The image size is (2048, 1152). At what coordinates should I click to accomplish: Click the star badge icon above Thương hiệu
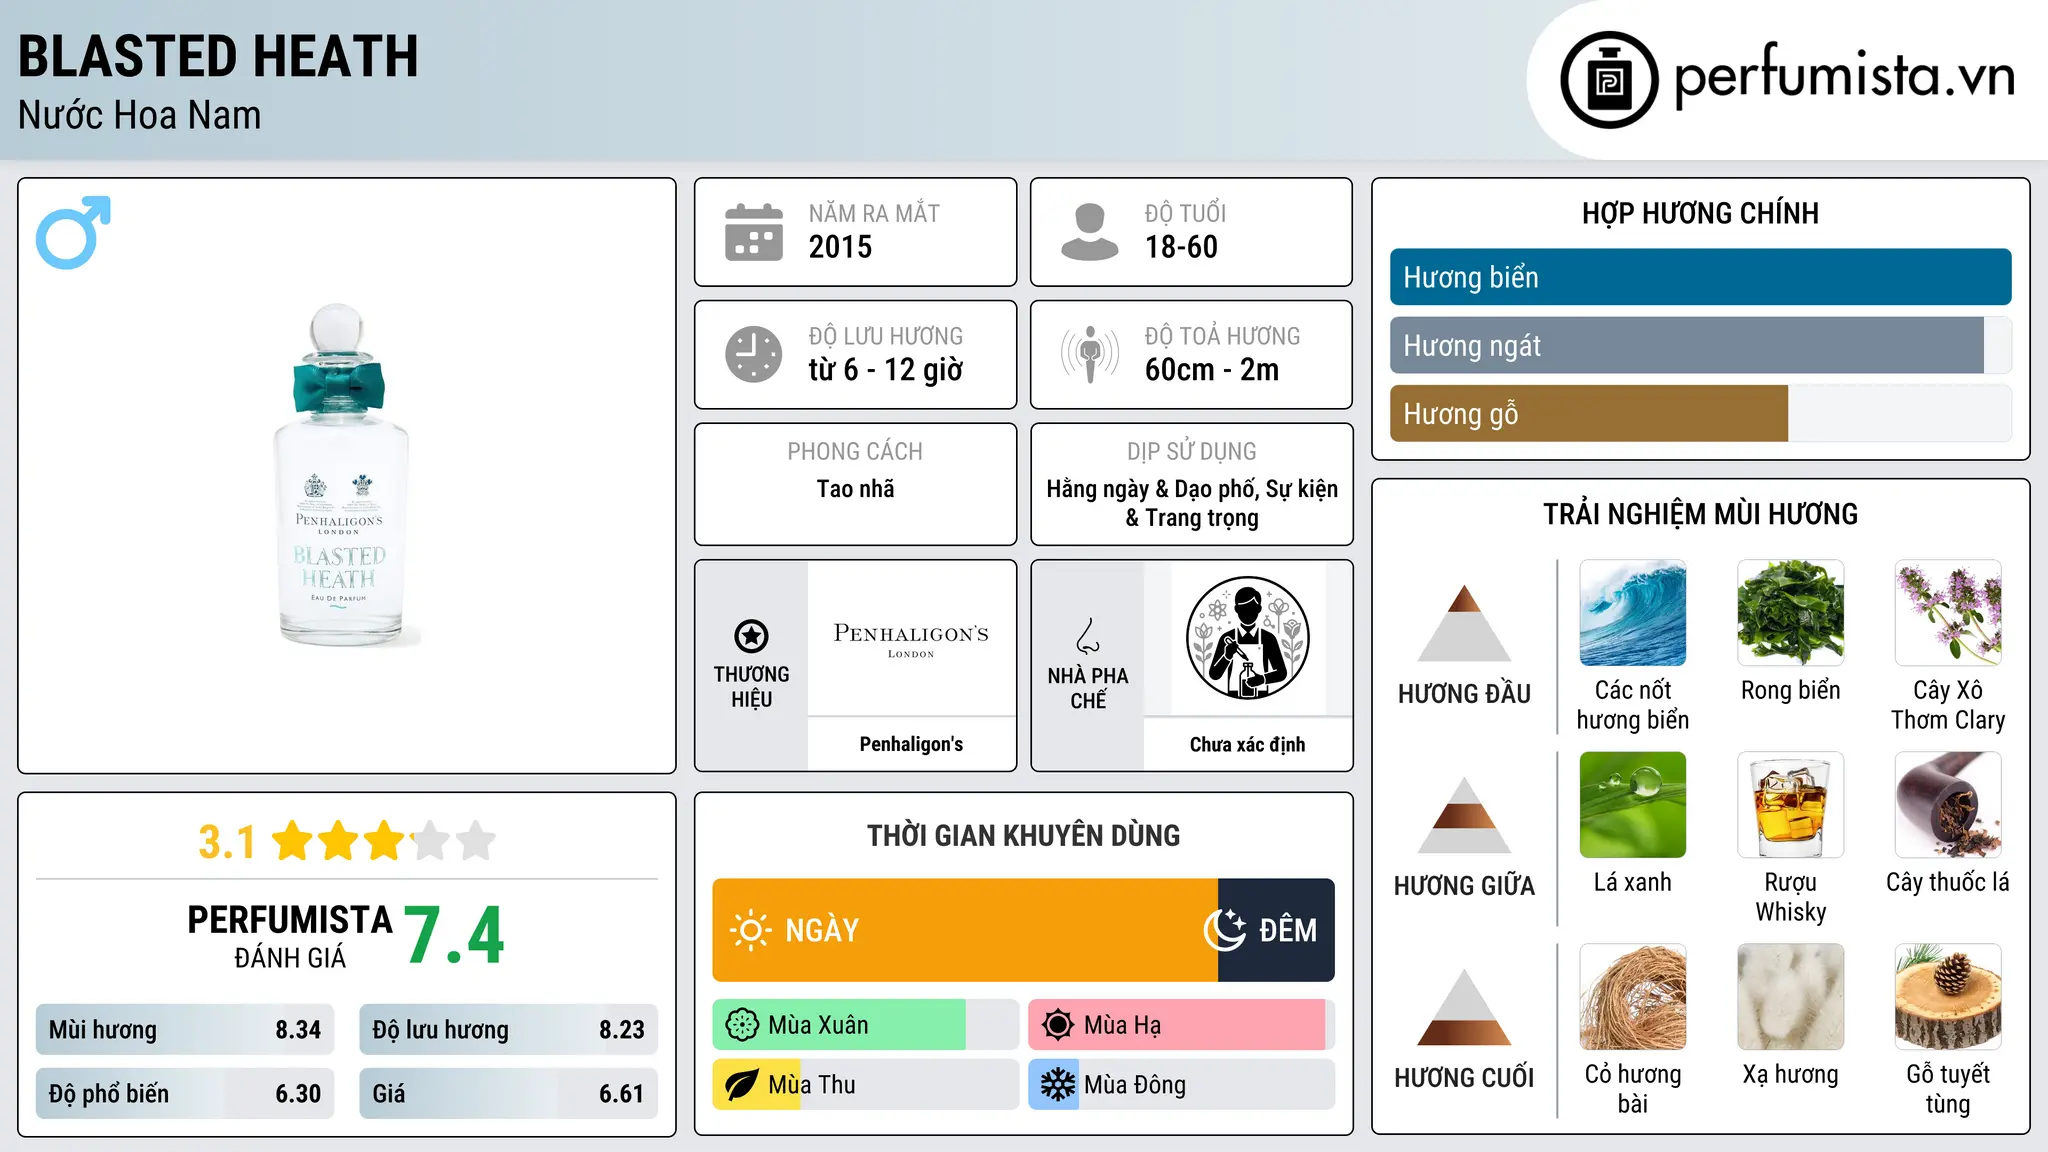(x=751, y=635)
